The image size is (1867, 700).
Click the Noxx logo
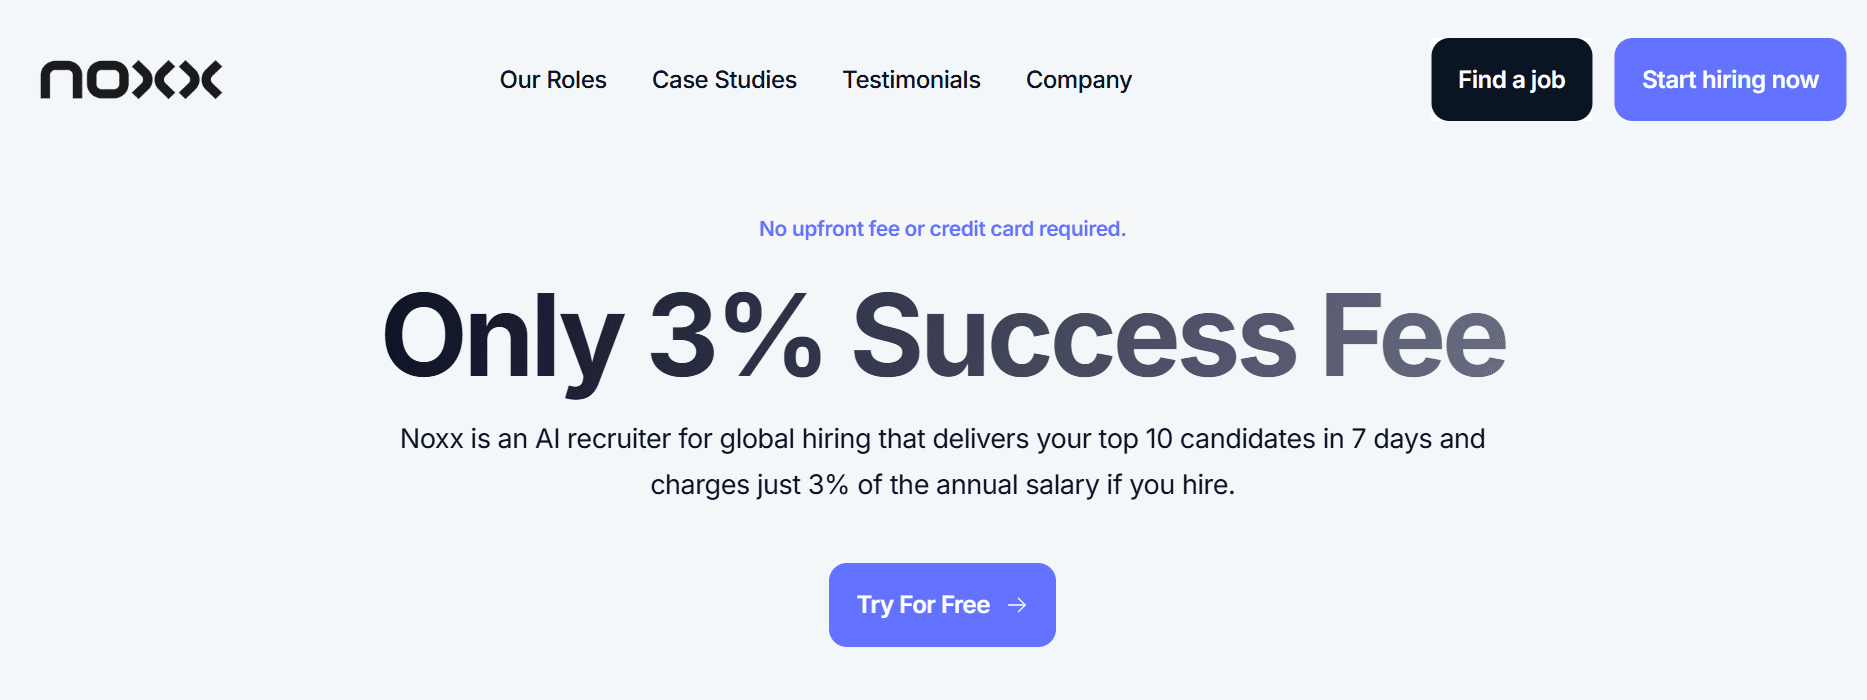131,80
